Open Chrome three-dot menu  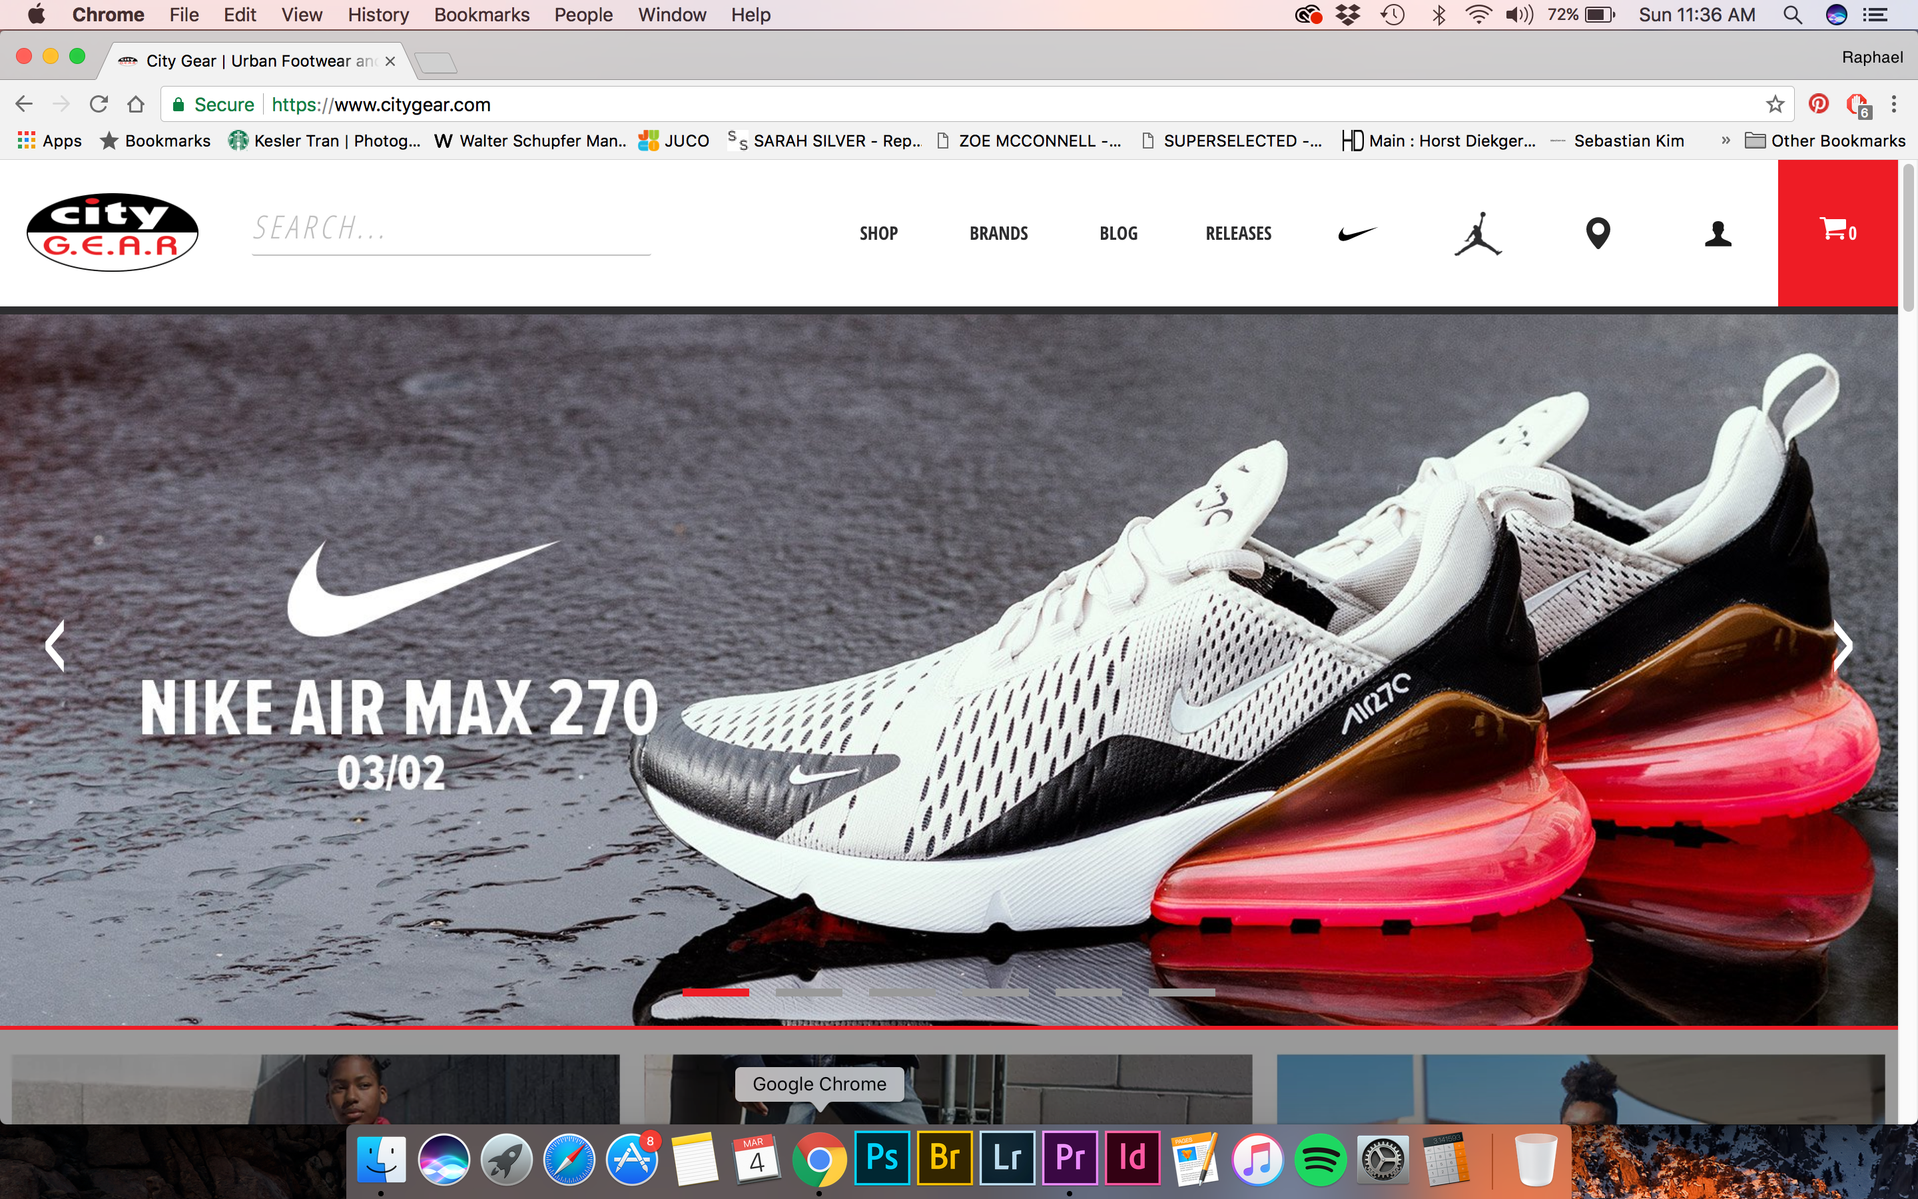(1893, 104)
